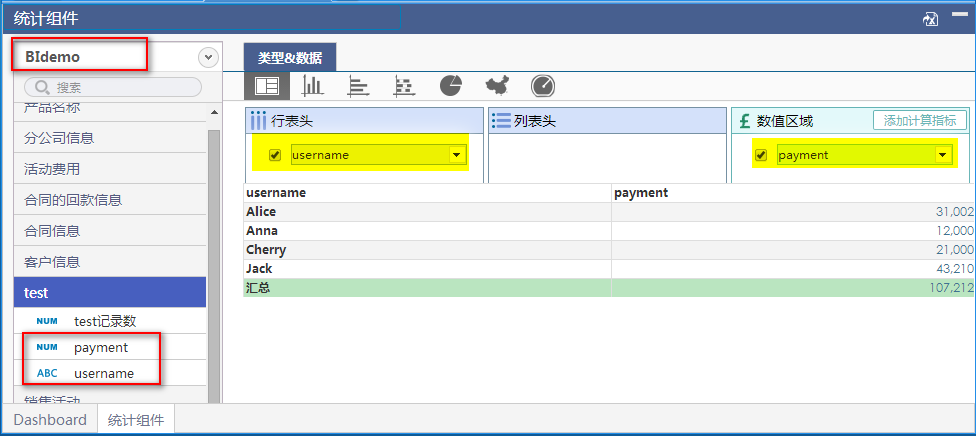
Task: Switch to the Dashboard tab
Action: pos(50,420)
